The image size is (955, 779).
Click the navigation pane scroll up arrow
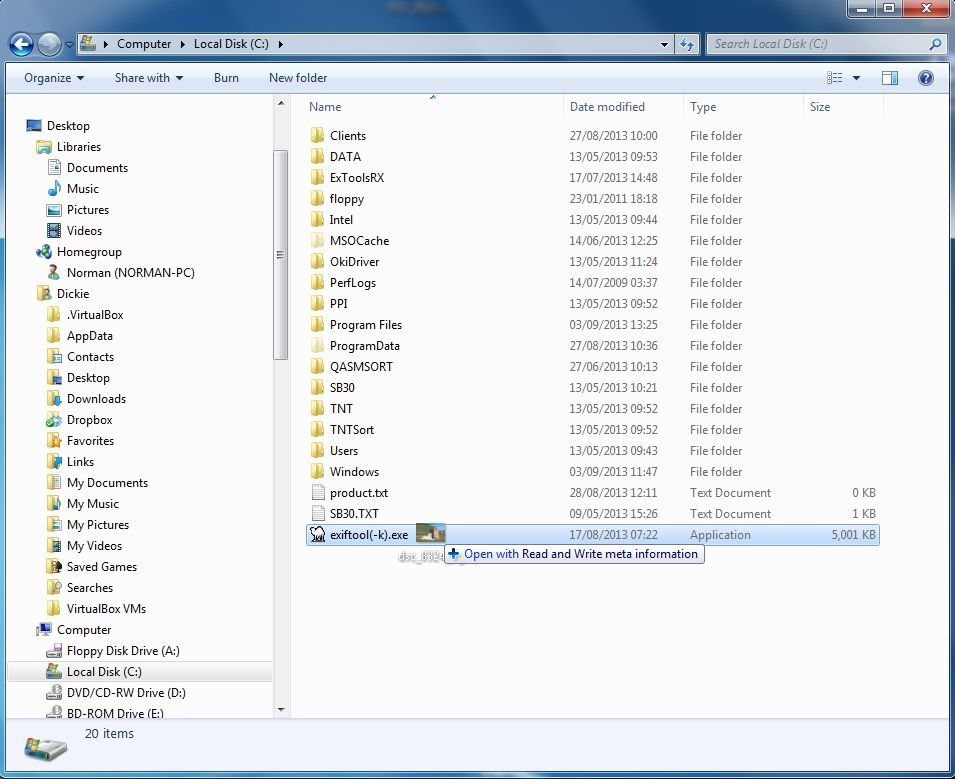[281, 104]
